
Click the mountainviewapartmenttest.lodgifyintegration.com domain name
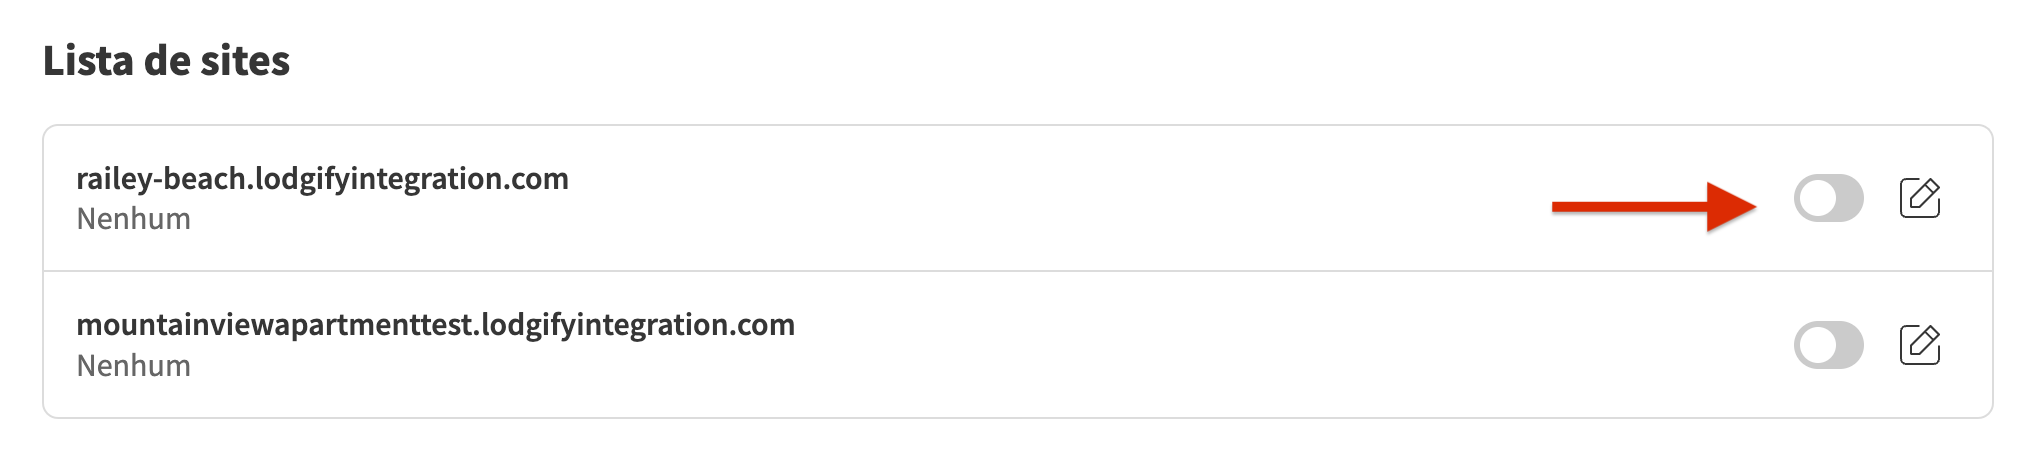pos(435,325)
